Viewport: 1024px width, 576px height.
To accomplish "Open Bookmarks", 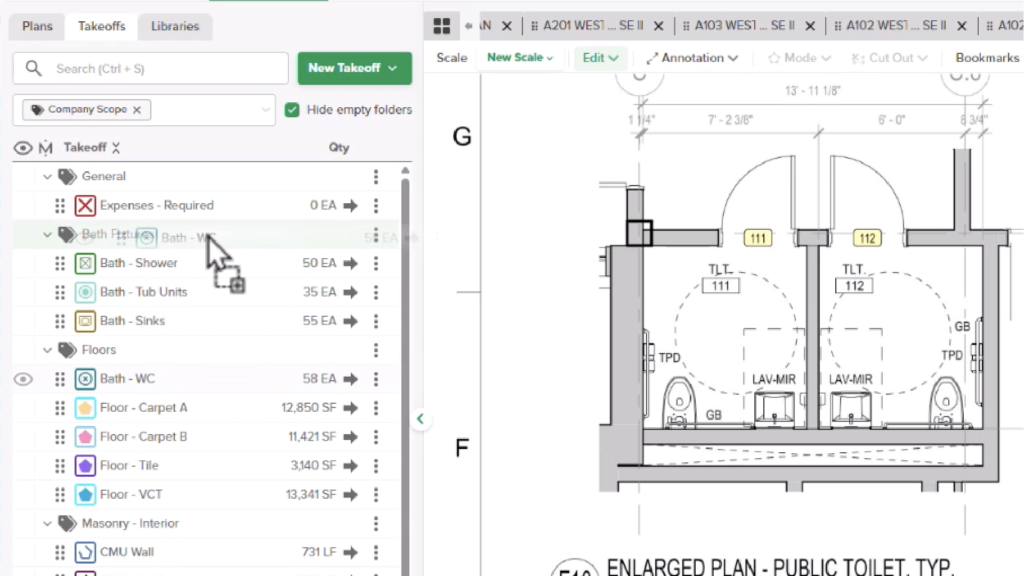I will 985,57.
